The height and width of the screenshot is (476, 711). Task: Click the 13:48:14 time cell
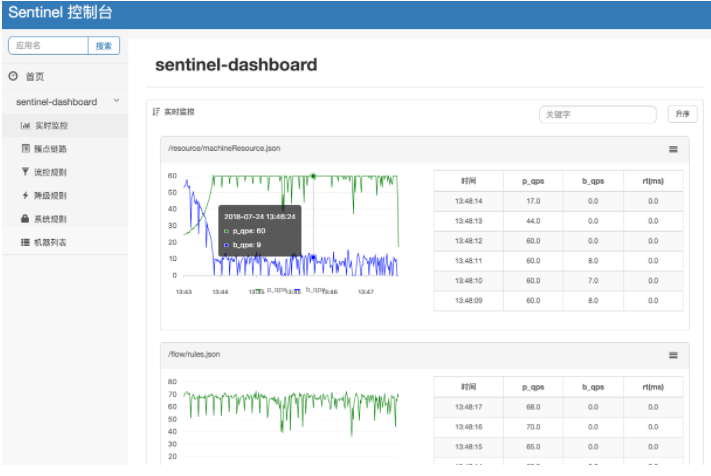pos(468,201)
